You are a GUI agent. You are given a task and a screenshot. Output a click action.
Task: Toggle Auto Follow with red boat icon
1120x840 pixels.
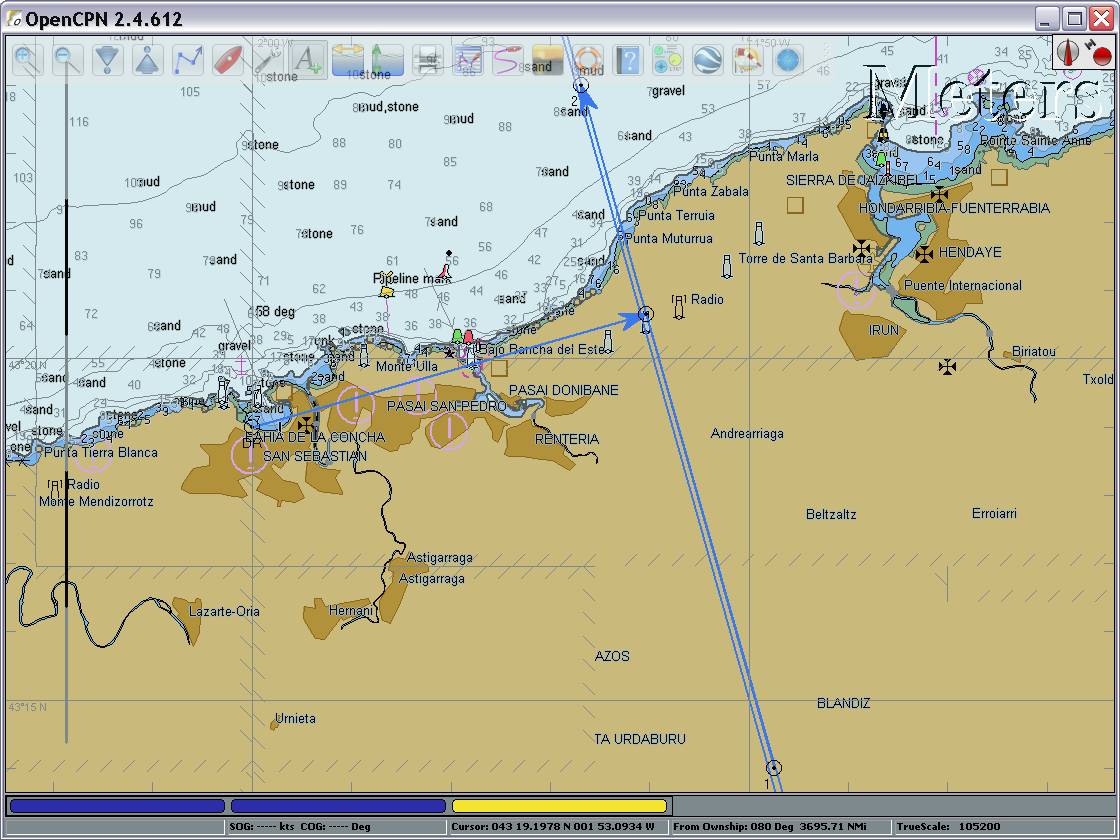click(x=227, y=60)
